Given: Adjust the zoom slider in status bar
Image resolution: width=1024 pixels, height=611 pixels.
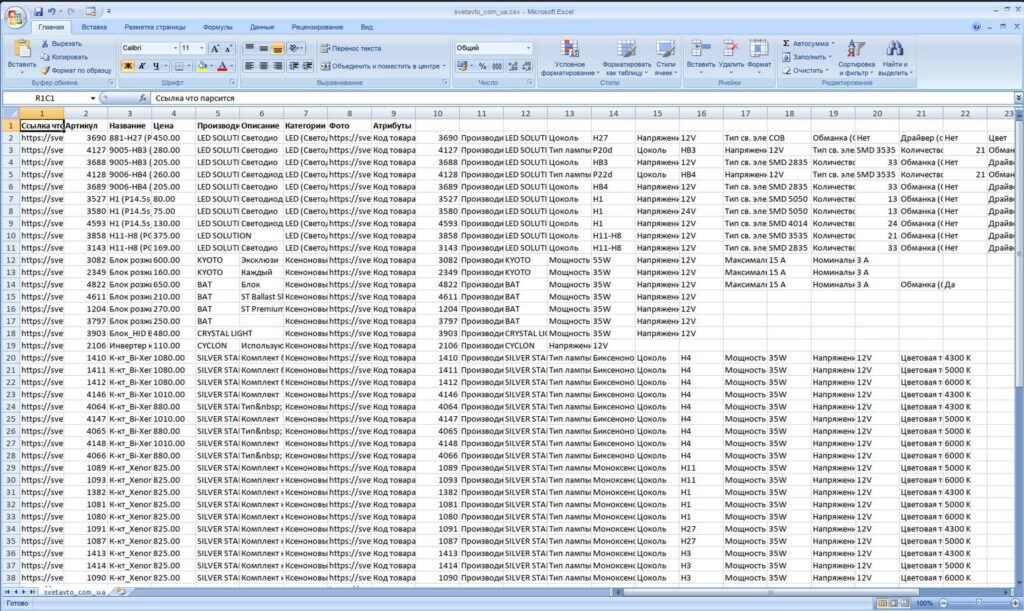Looking at the screenshot, I should [978, 603].
